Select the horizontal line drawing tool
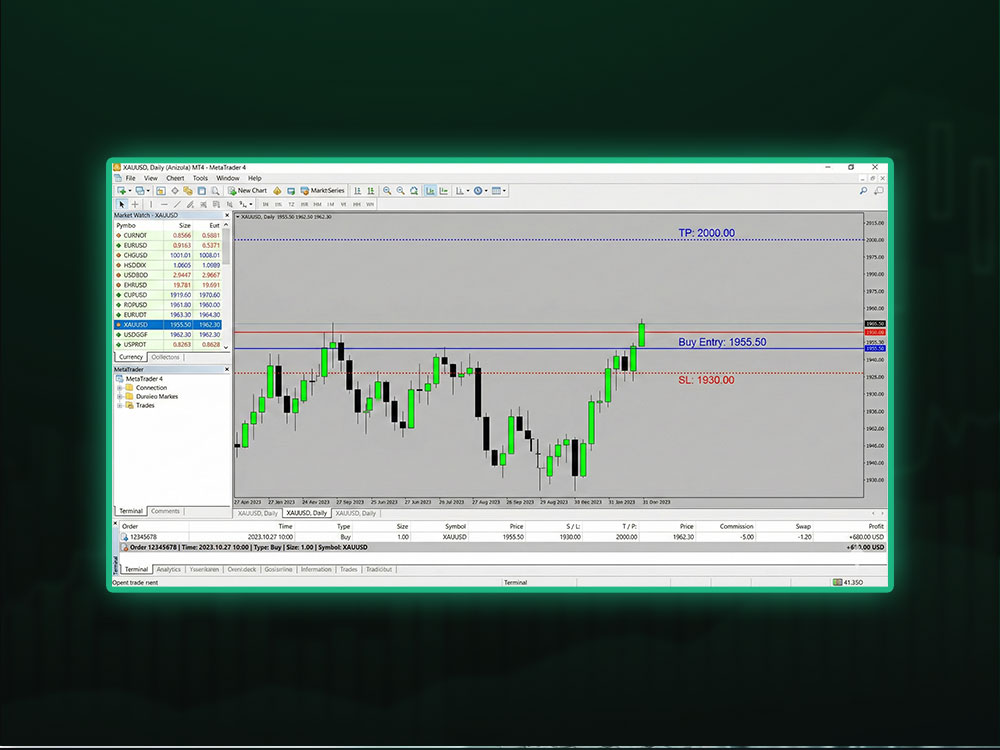 (x=164, y=204)
